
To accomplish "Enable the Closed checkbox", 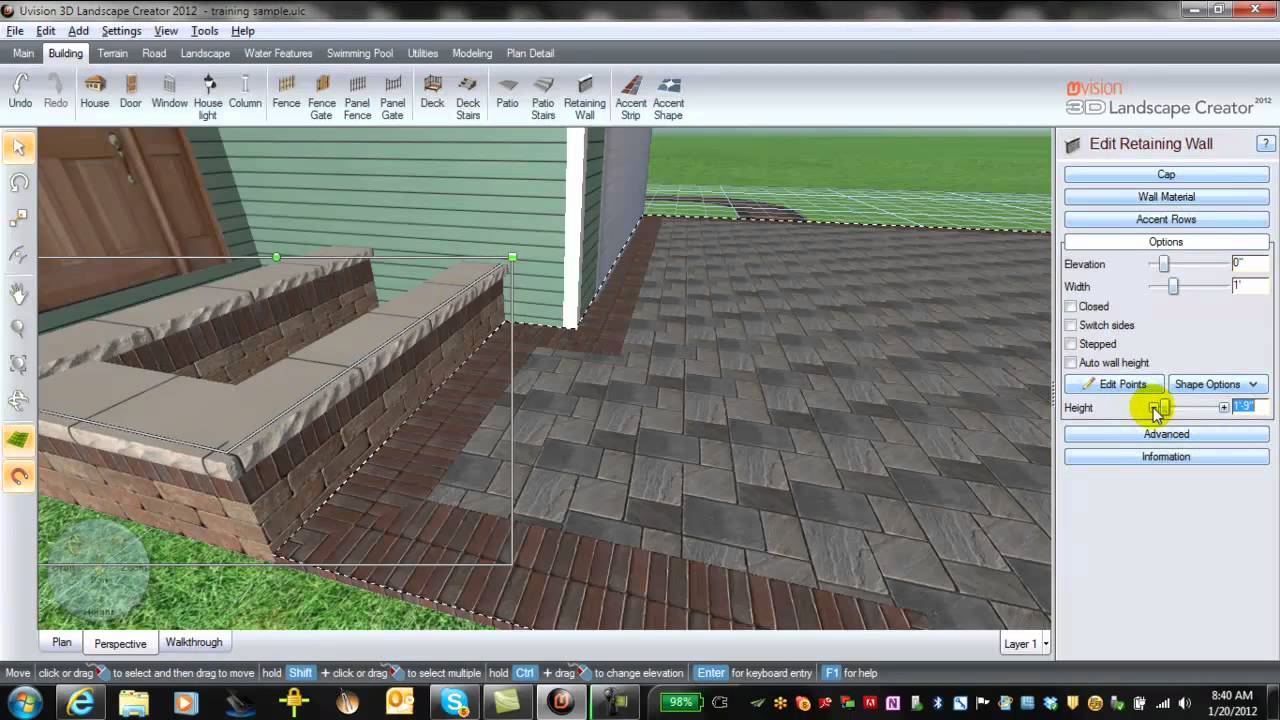I will (x=1071, y=307).
